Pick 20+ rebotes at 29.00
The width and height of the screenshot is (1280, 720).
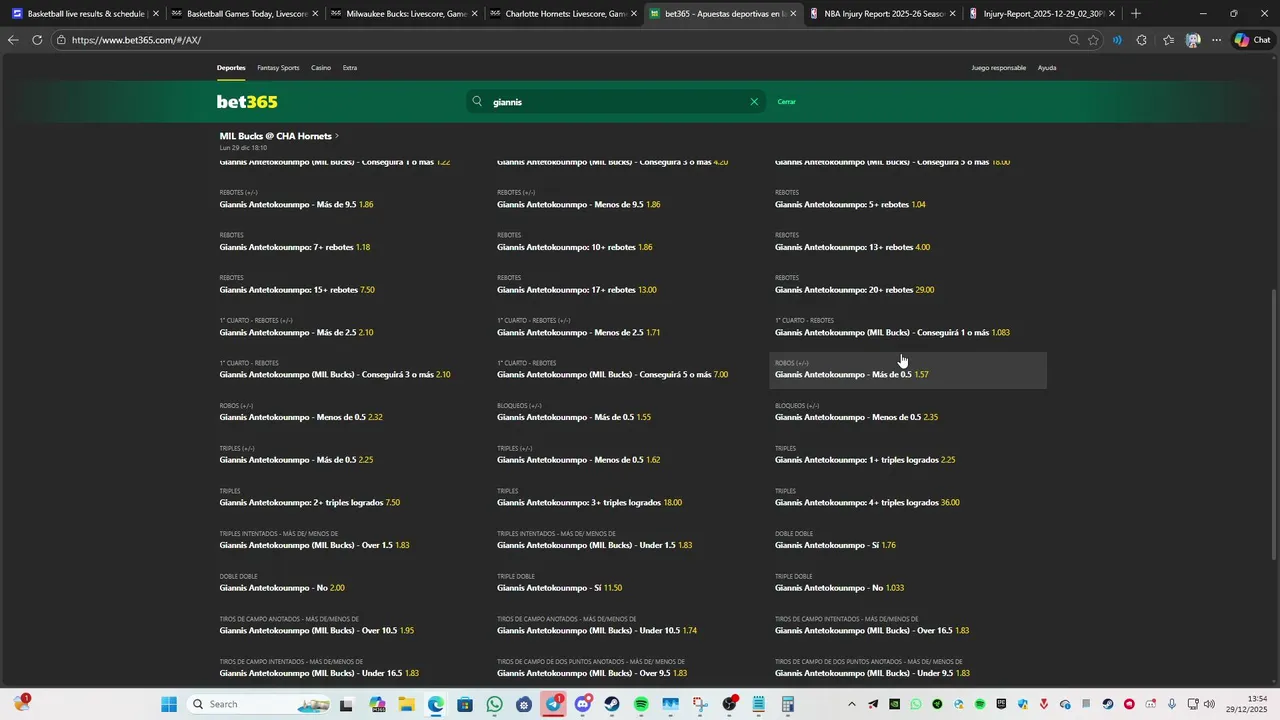[854, 290]
